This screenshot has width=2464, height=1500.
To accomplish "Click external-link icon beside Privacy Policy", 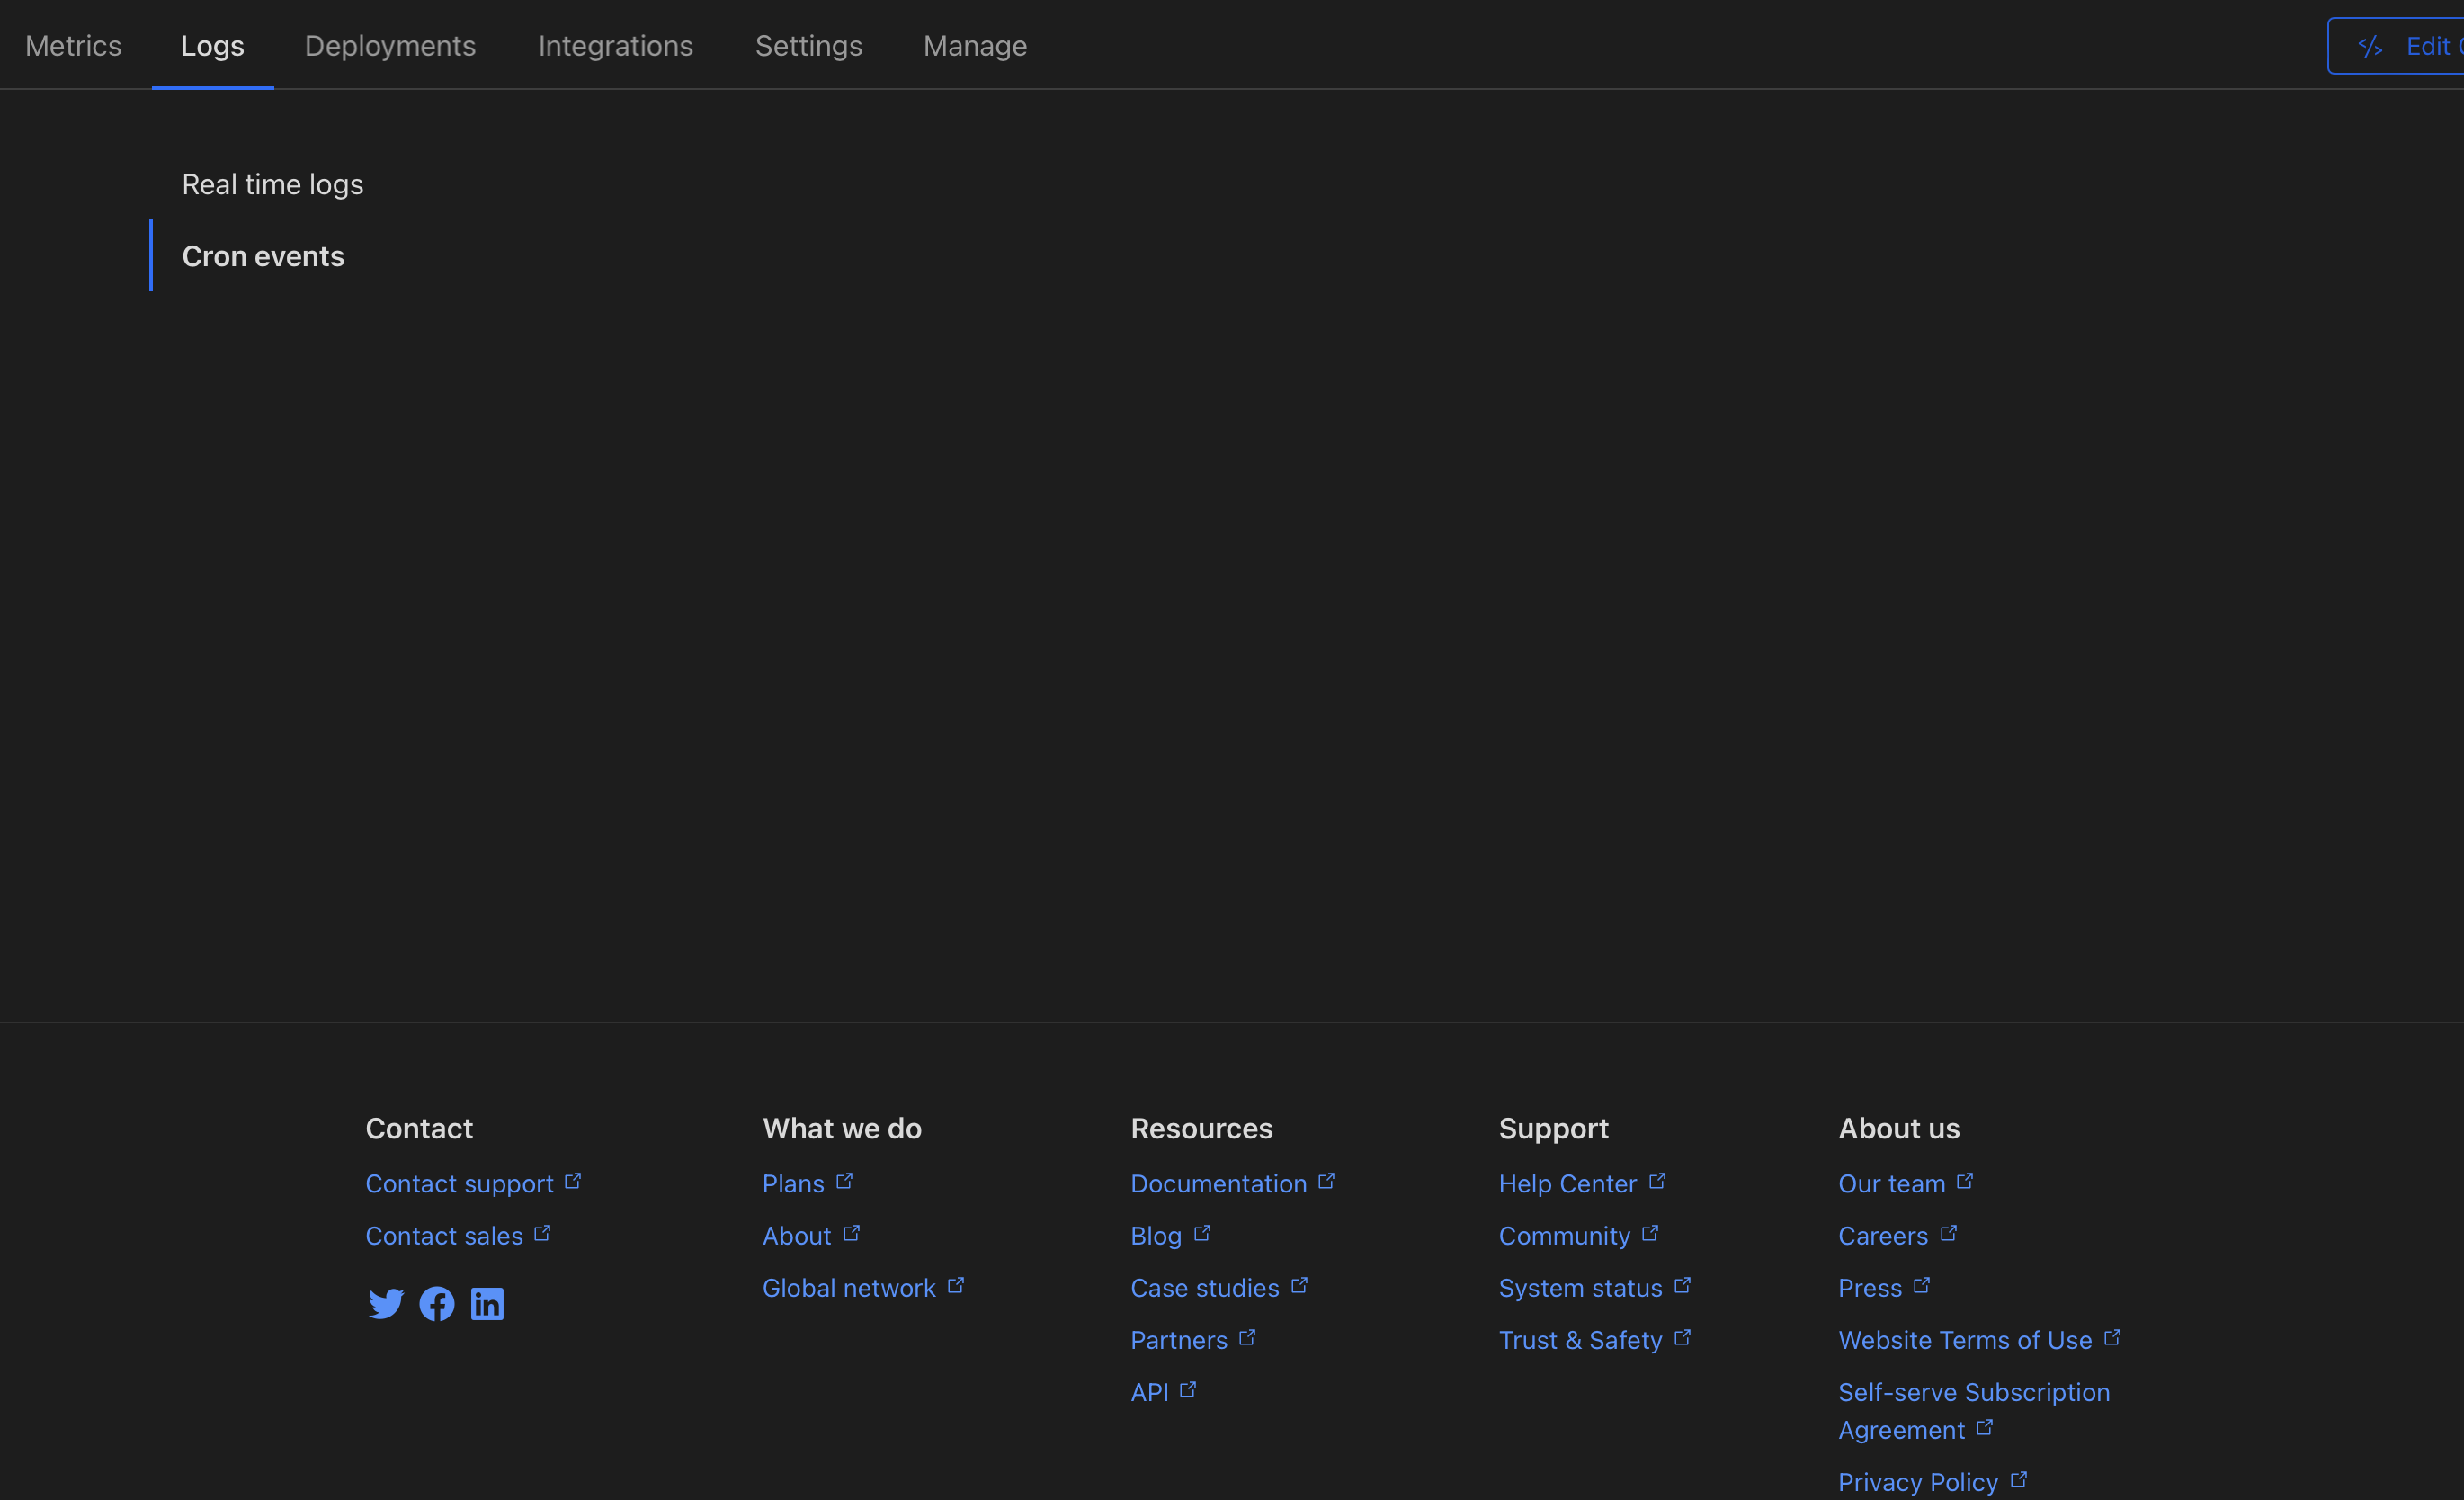I will pos(2019,1479).
